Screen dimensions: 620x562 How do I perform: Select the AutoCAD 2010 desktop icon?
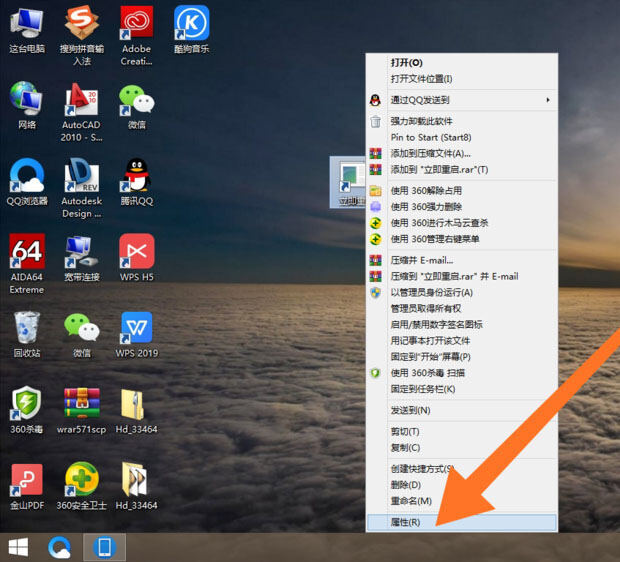[81, 112]
